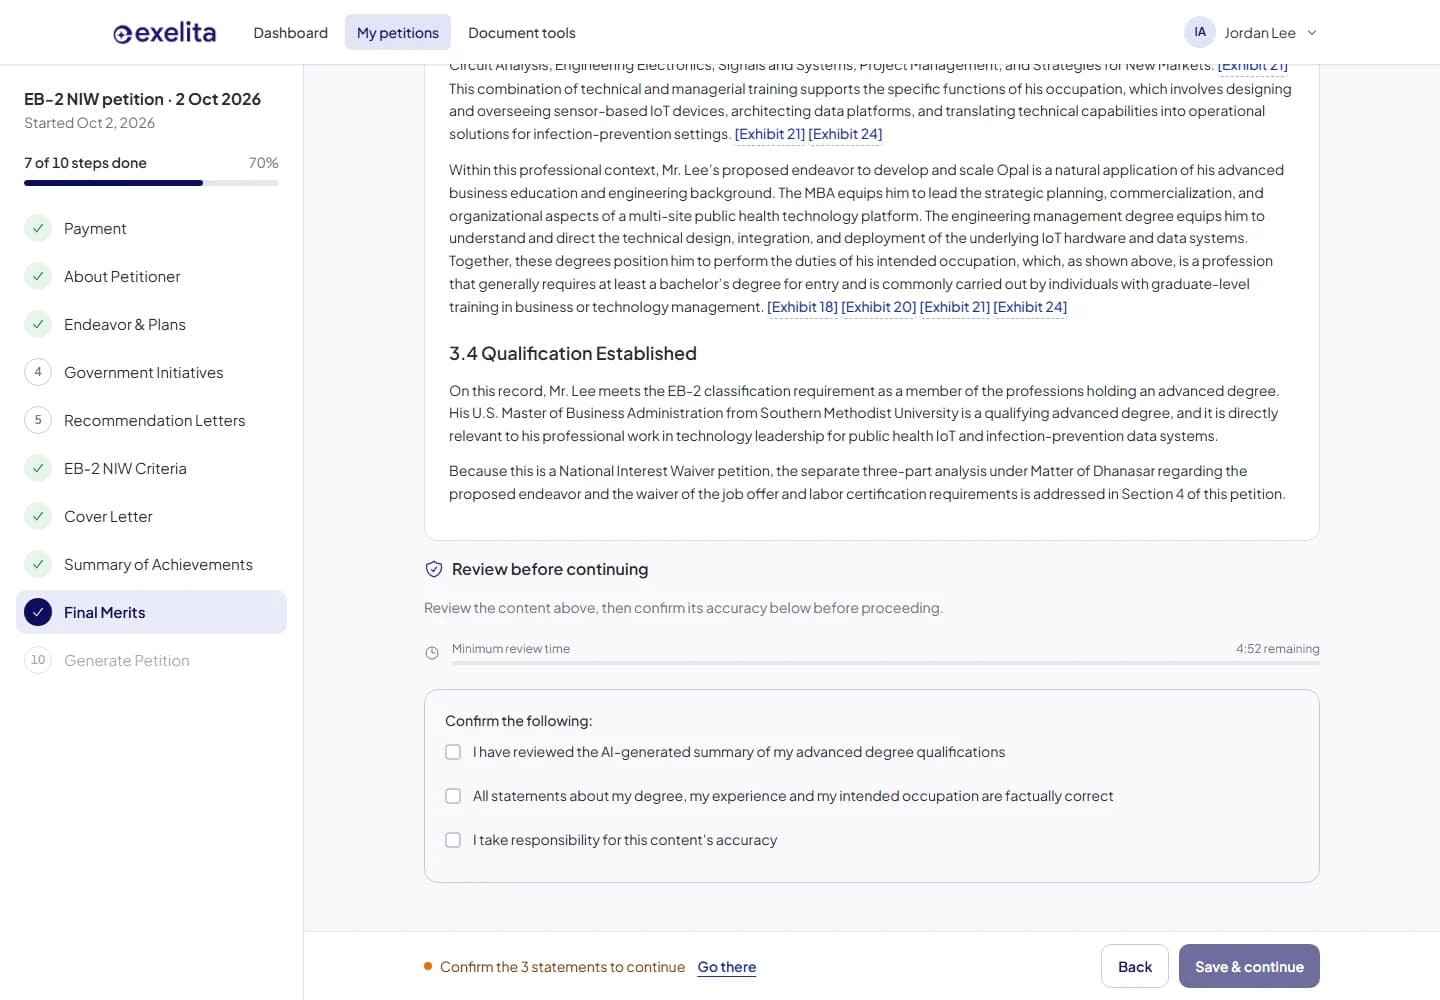
Task: Click 'Confirm the 3 statements to continue' notice
Action: pos(562,967)
